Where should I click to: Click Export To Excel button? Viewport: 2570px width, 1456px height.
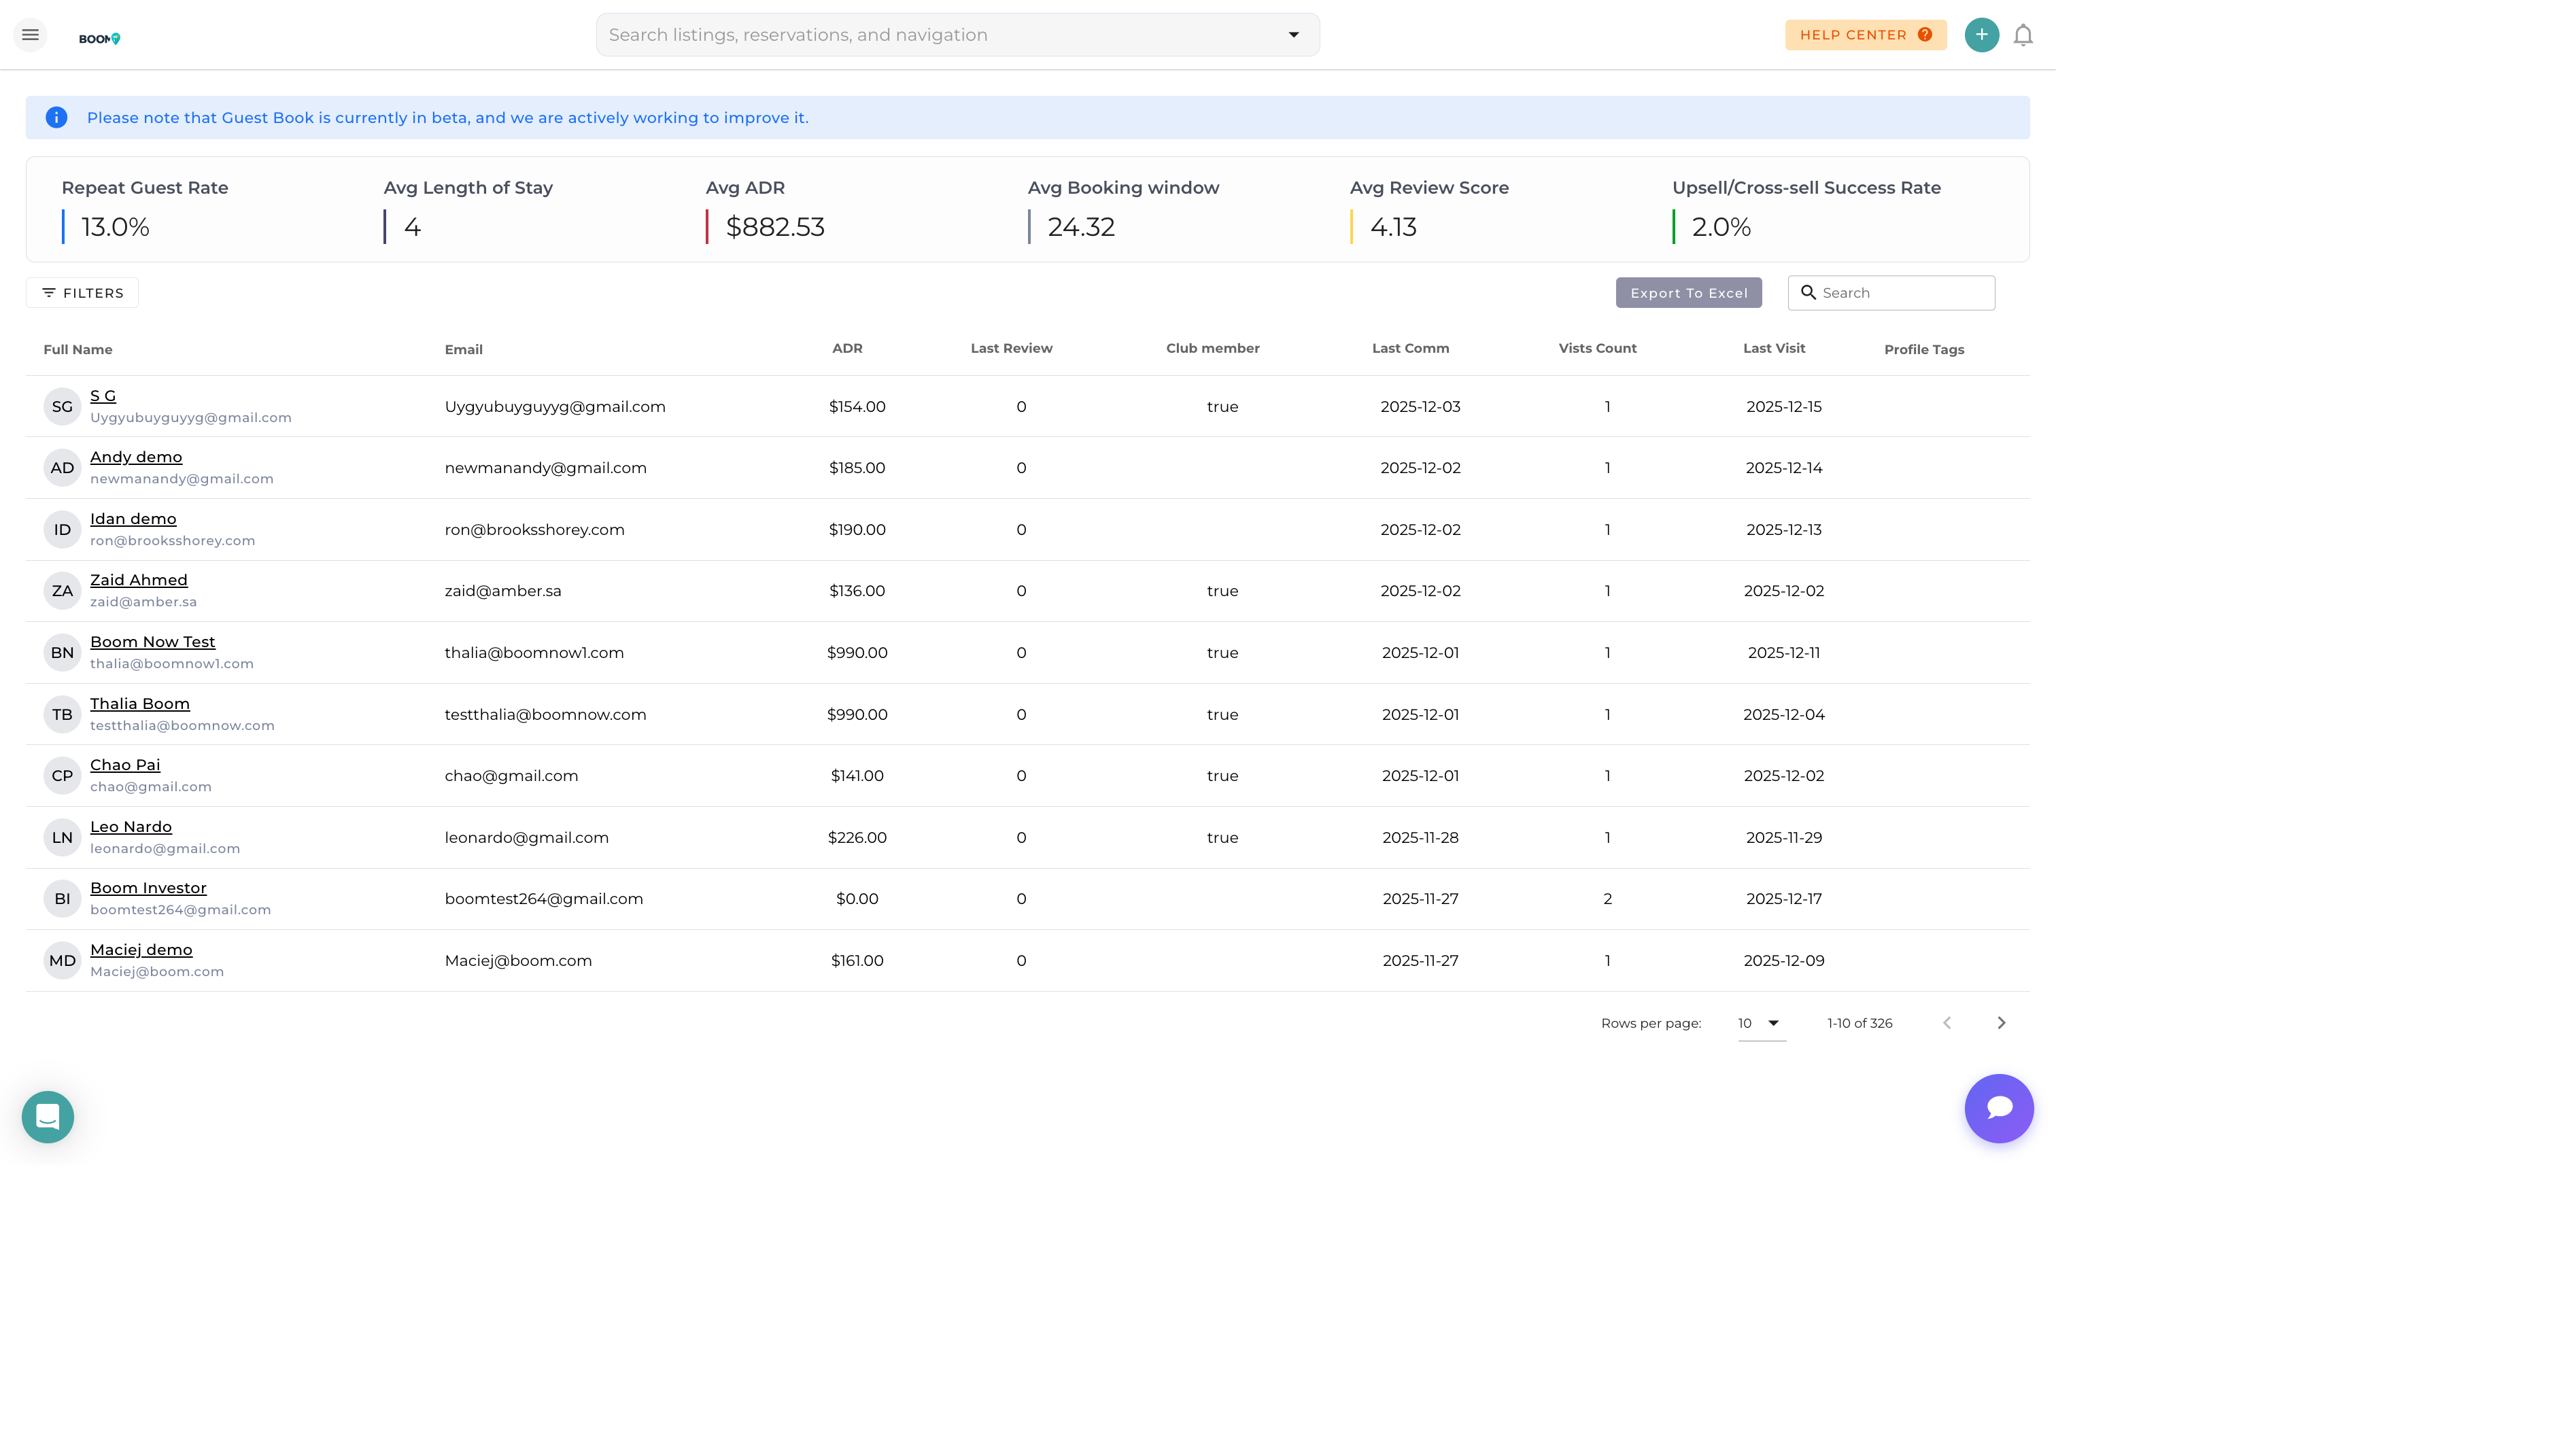[x=1688, y=293]
